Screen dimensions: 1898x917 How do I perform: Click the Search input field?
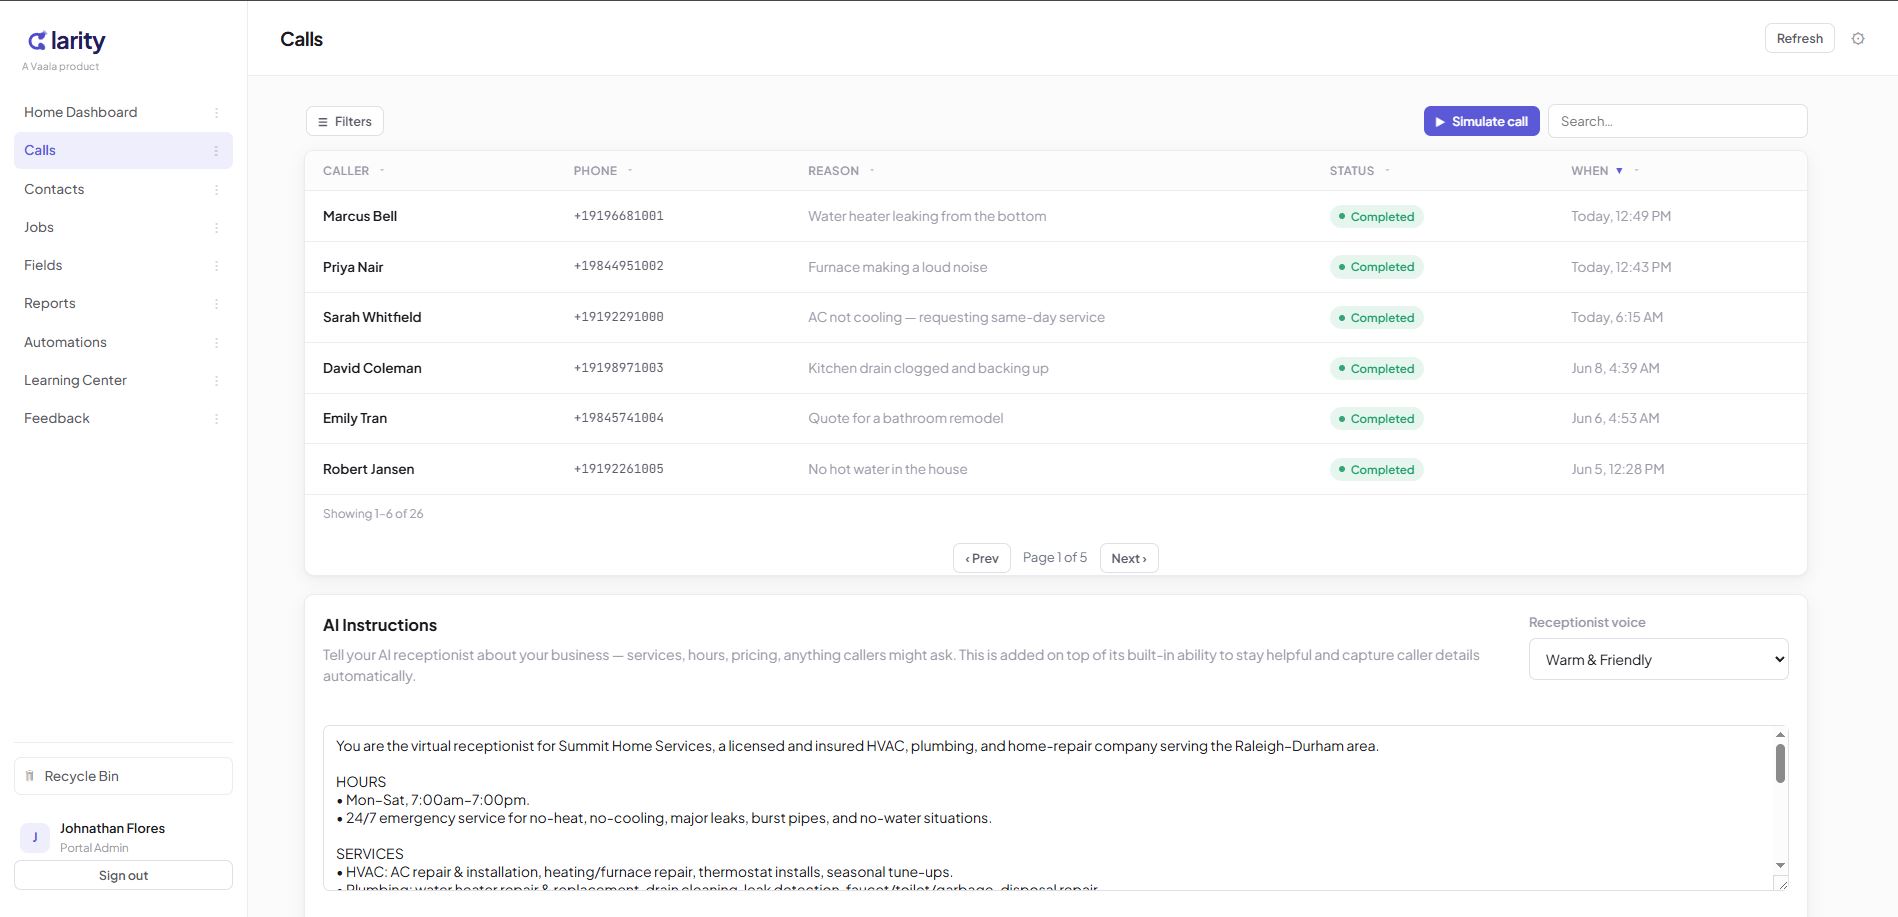tap(1677, 121)
